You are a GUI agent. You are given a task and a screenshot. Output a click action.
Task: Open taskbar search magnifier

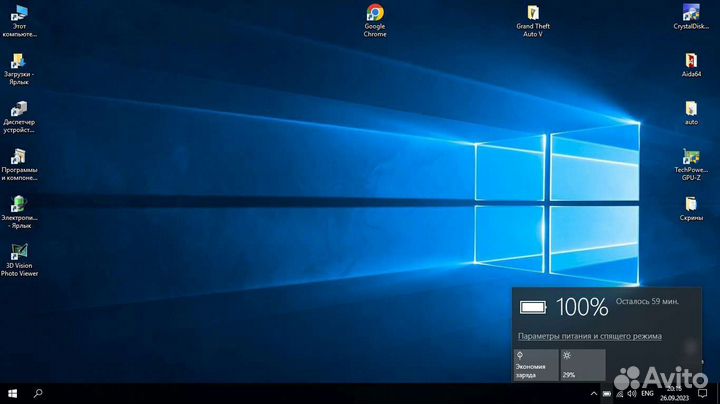38,393
